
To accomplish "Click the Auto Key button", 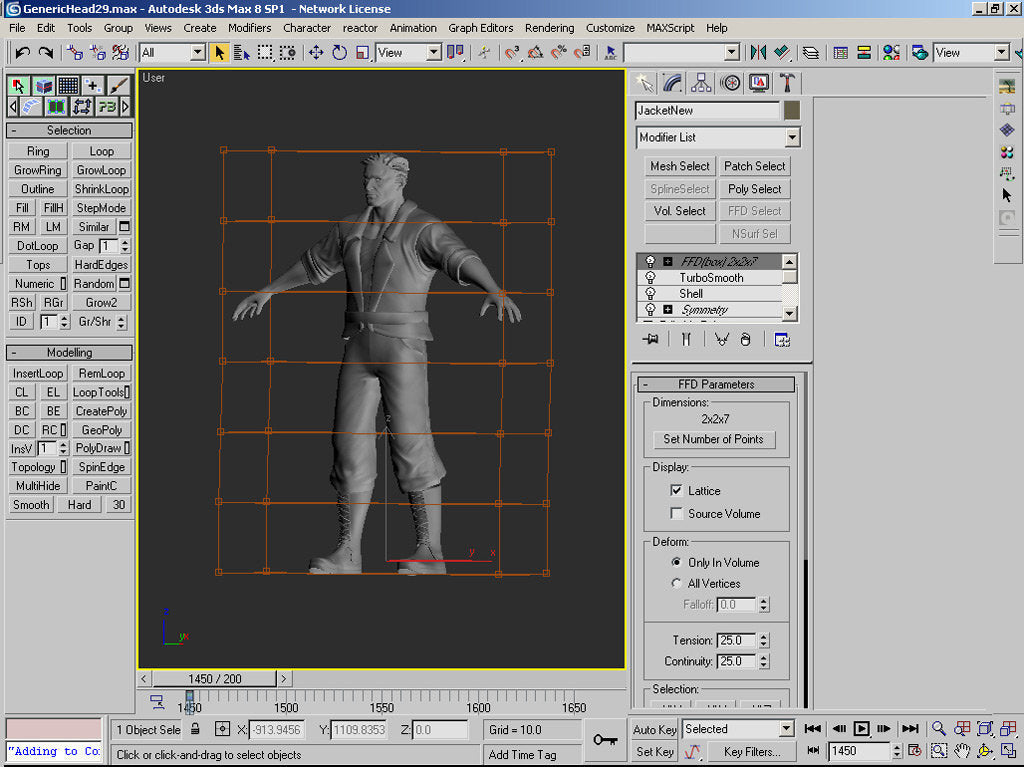I will click(x=655, y=730).
